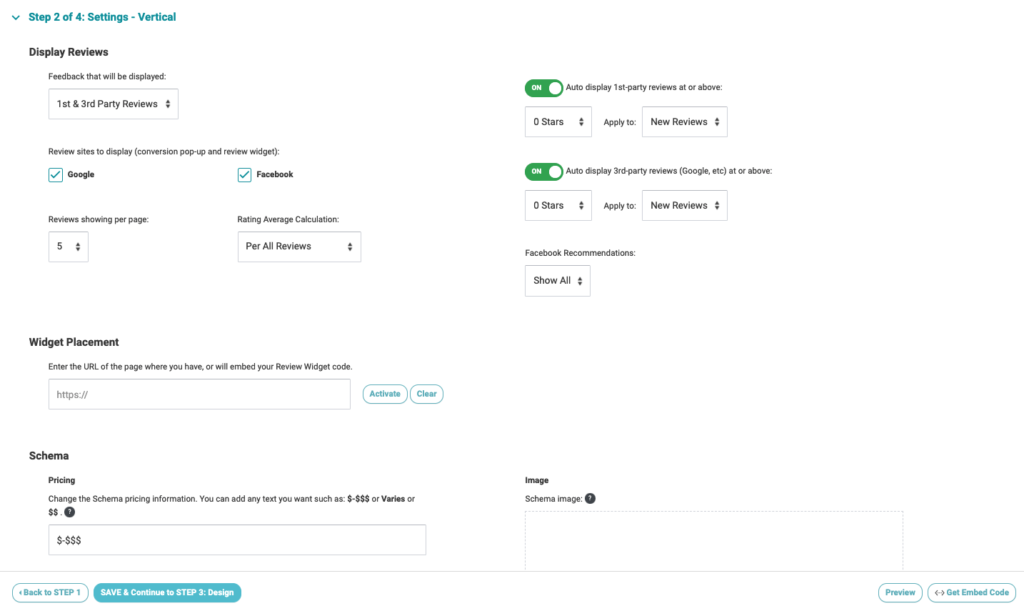The height and width of the screenshot is (611, 1024).
Task: Click the Schema image help question icon
Action: pos(590,499)
